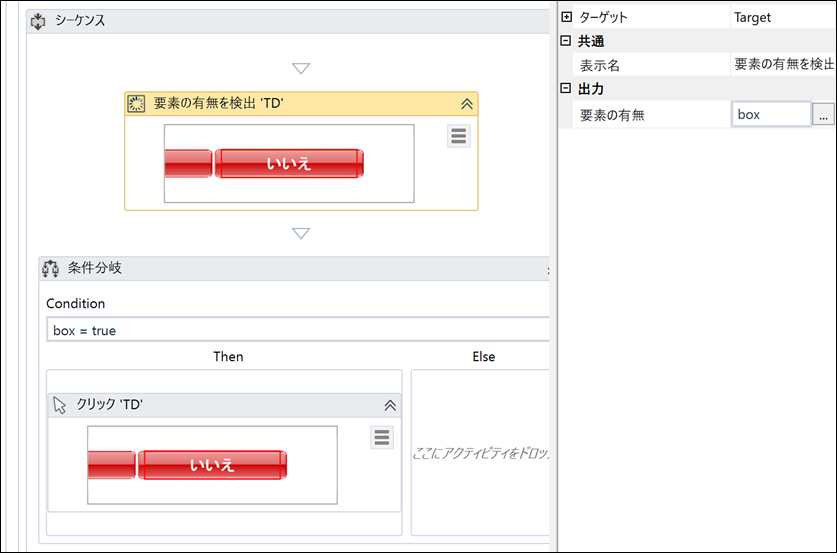Edit the 要素の有無 output field 'box'
This screenshot has height=553, width=837.
pos(771,114)
